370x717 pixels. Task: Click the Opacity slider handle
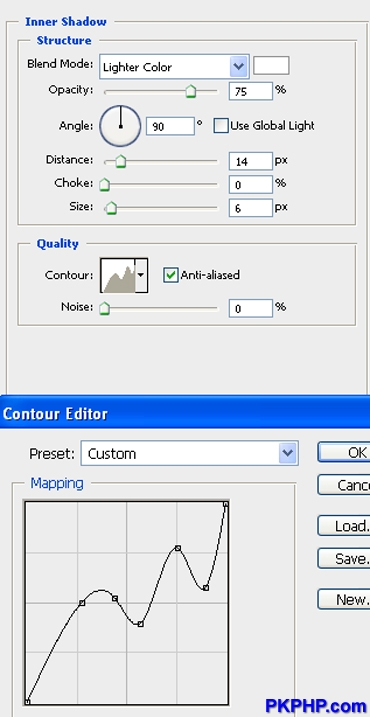(191, 91)
